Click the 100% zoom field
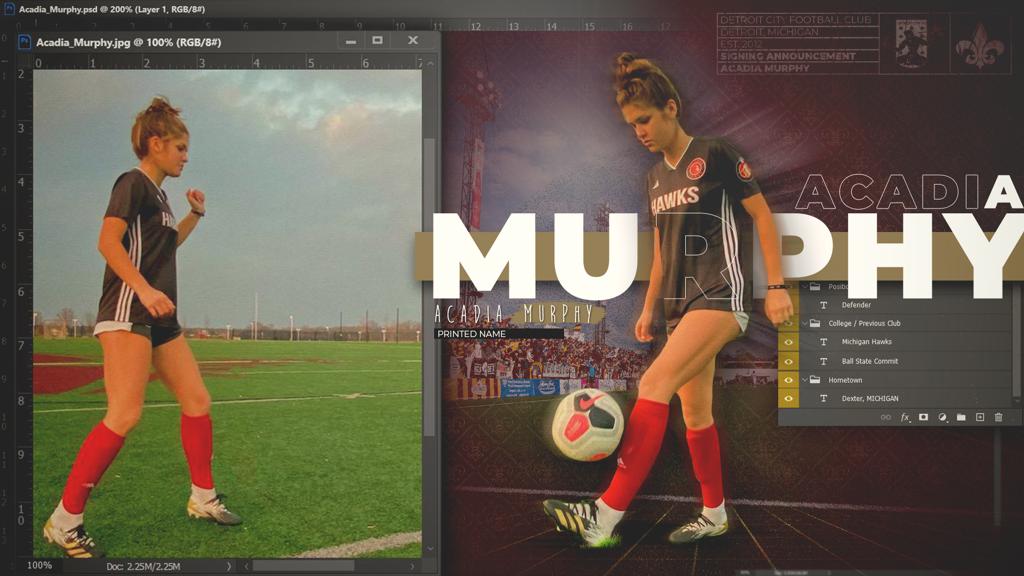The image size is (1024, 576). click(39, 566)
